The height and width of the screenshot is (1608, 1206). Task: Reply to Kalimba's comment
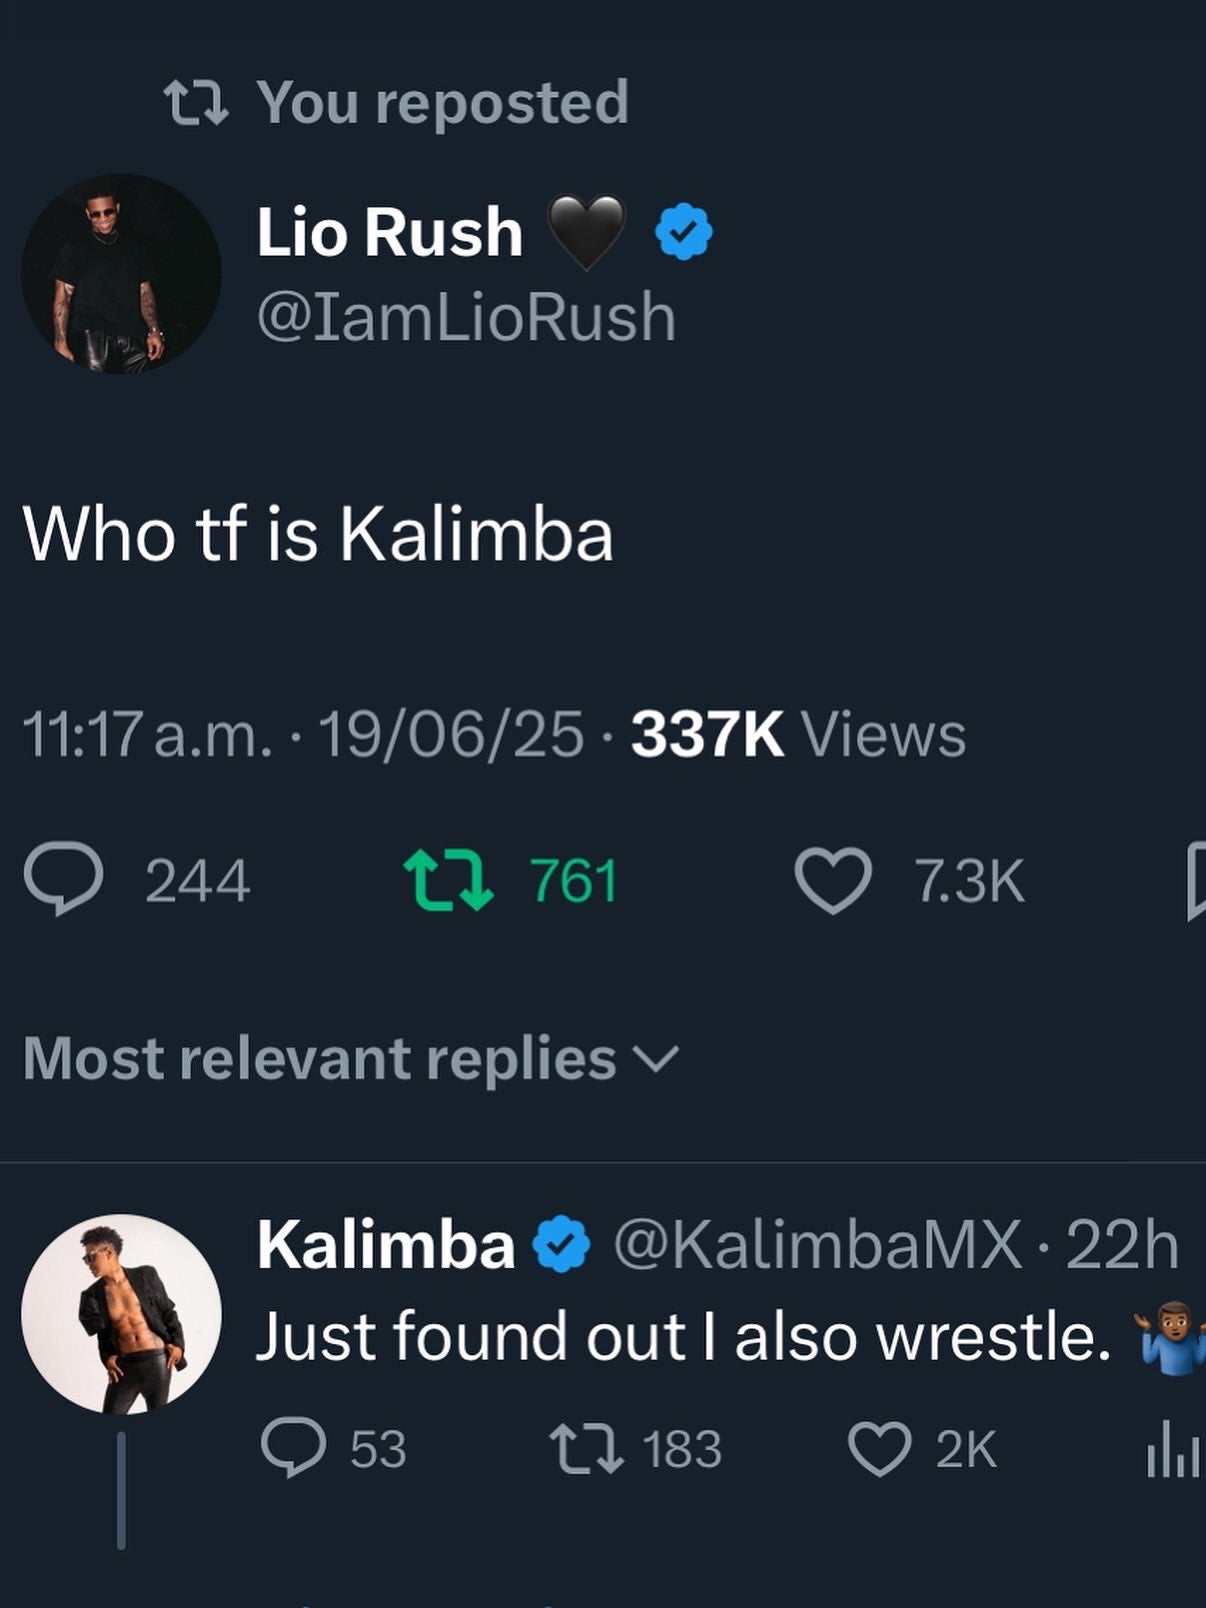point(293,1448)
